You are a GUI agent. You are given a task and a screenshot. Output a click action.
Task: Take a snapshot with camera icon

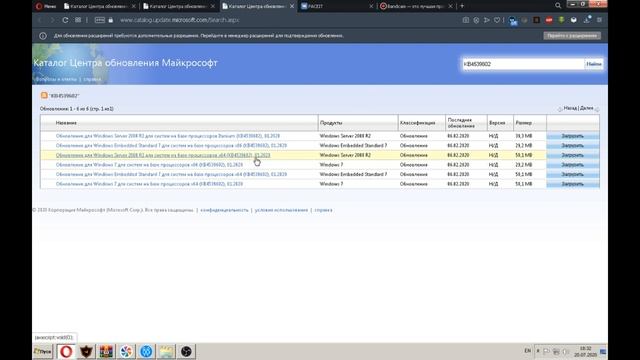(x=466, y=20)
